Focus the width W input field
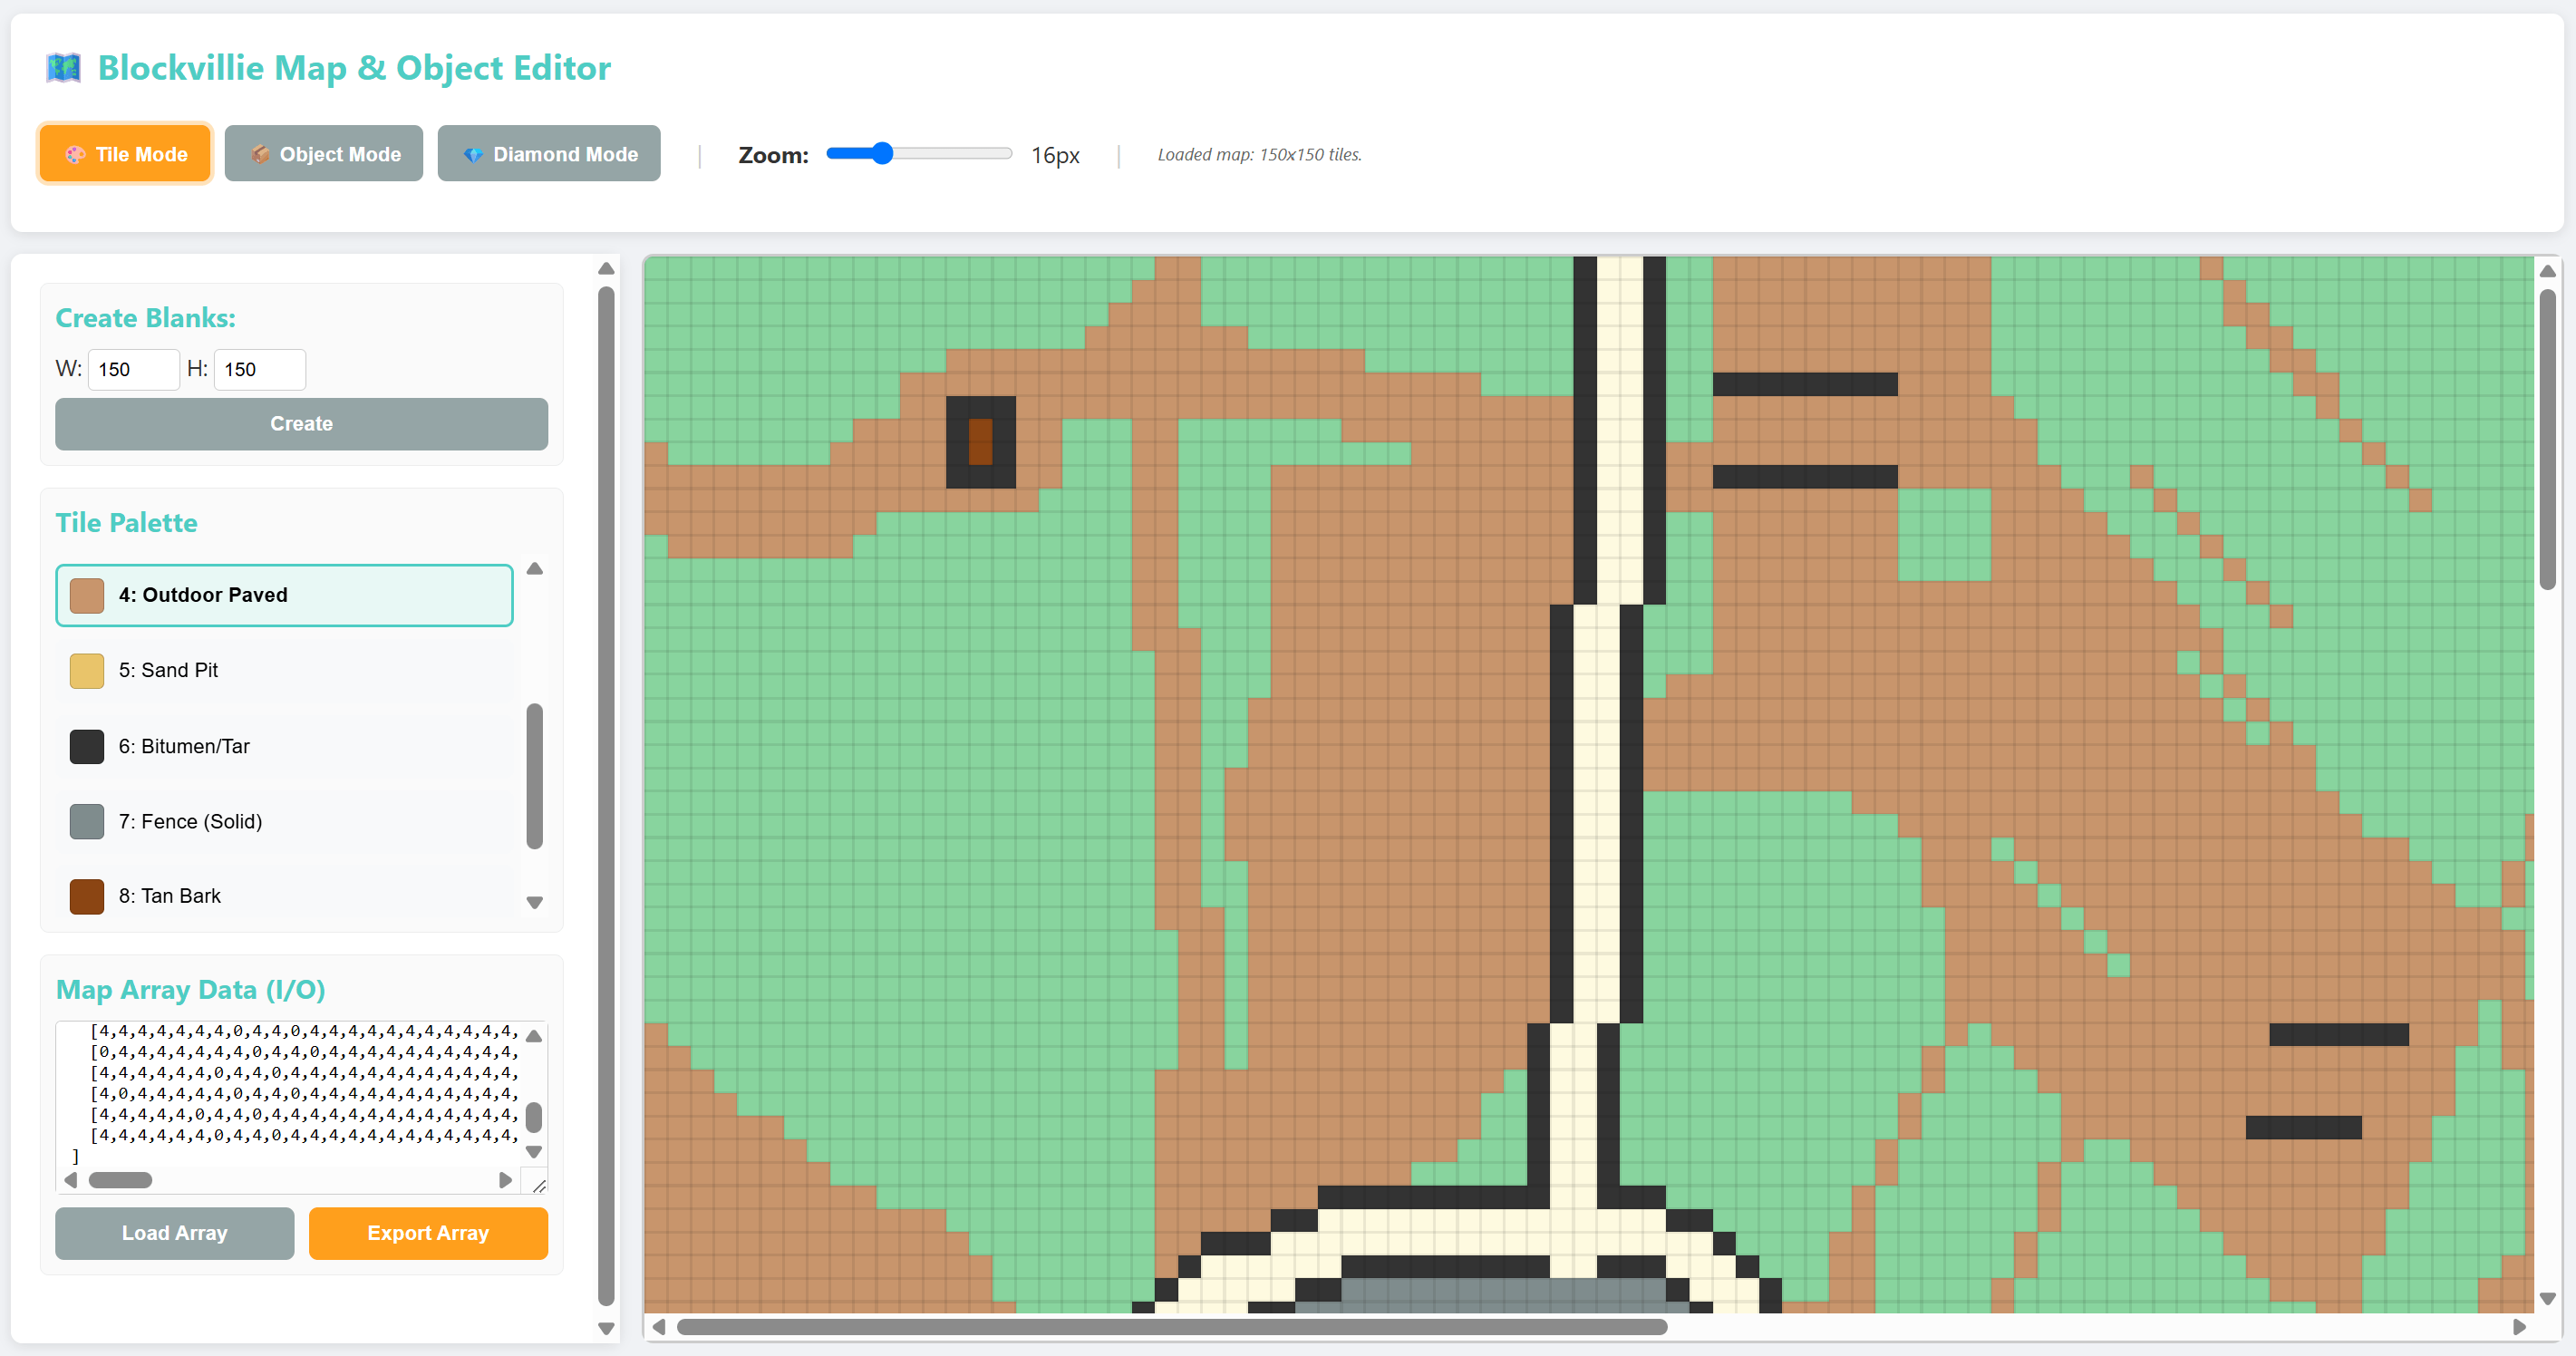2576x1356 pixels. point(134,370)
